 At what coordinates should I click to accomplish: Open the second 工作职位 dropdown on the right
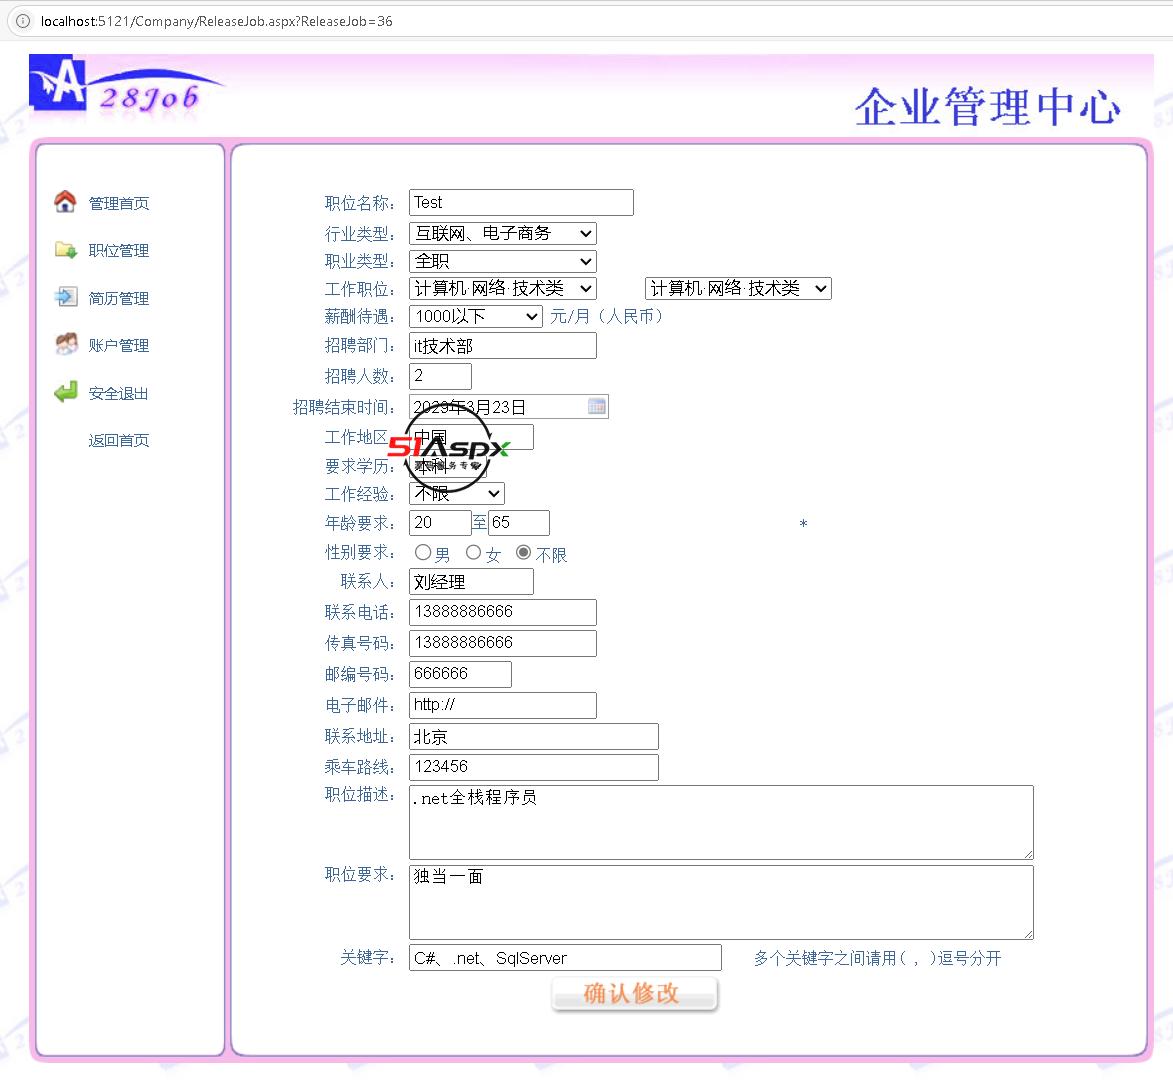pos(738,289)
